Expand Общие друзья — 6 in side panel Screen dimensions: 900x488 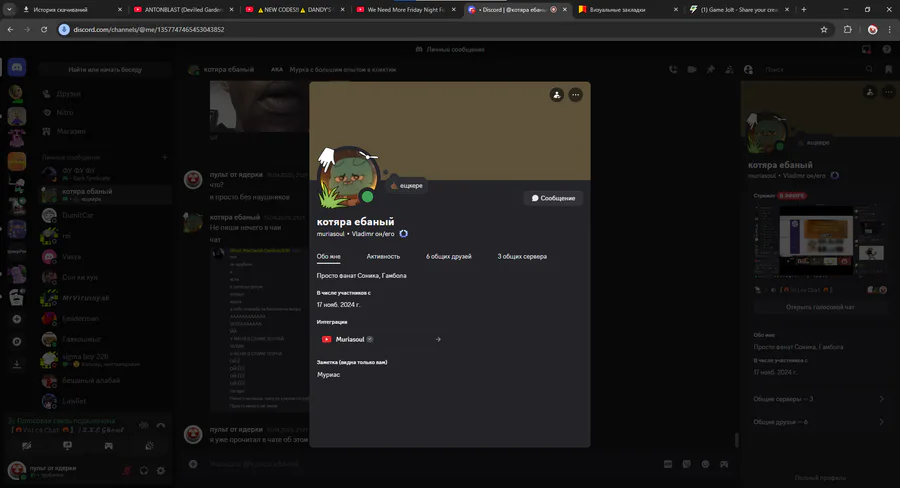point(819,422)
